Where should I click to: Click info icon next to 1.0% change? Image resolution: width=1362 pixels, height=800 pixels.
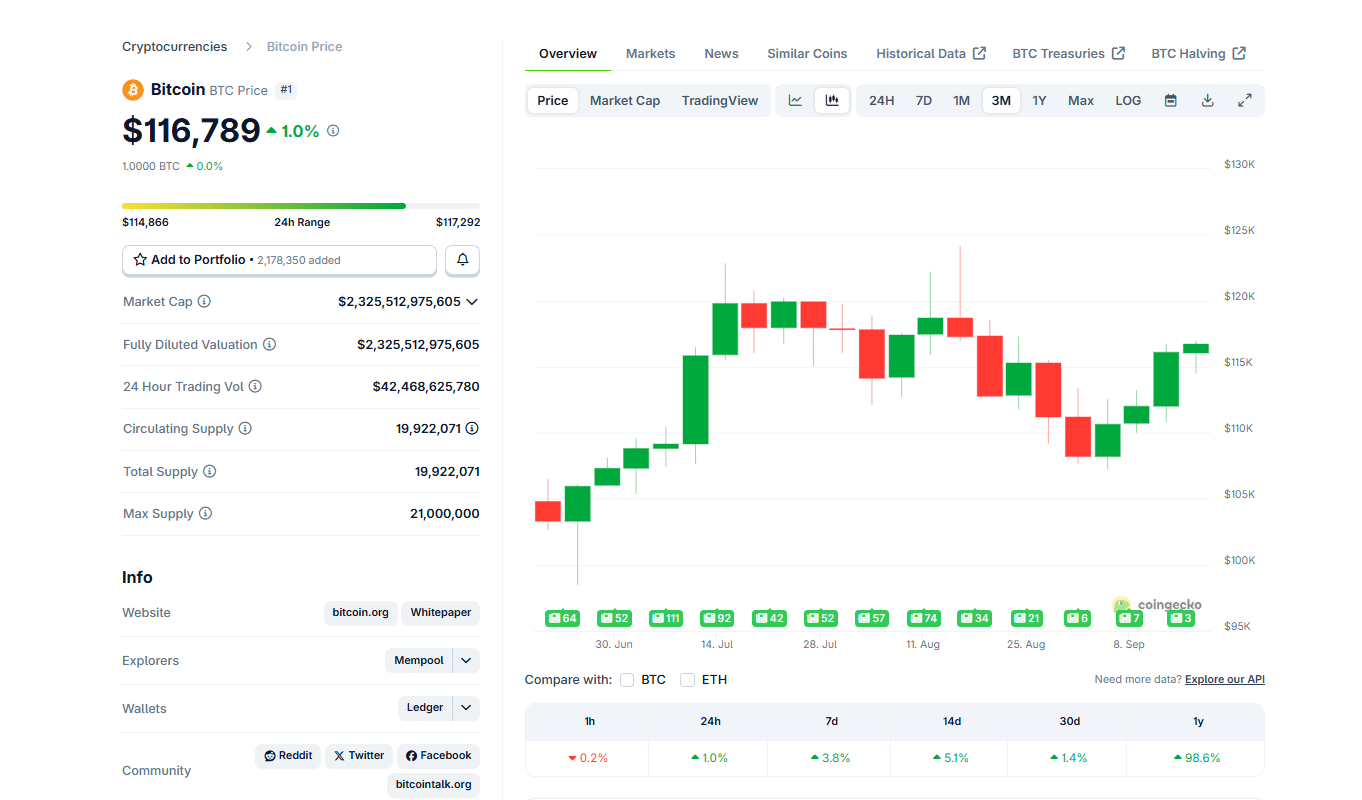333,131
